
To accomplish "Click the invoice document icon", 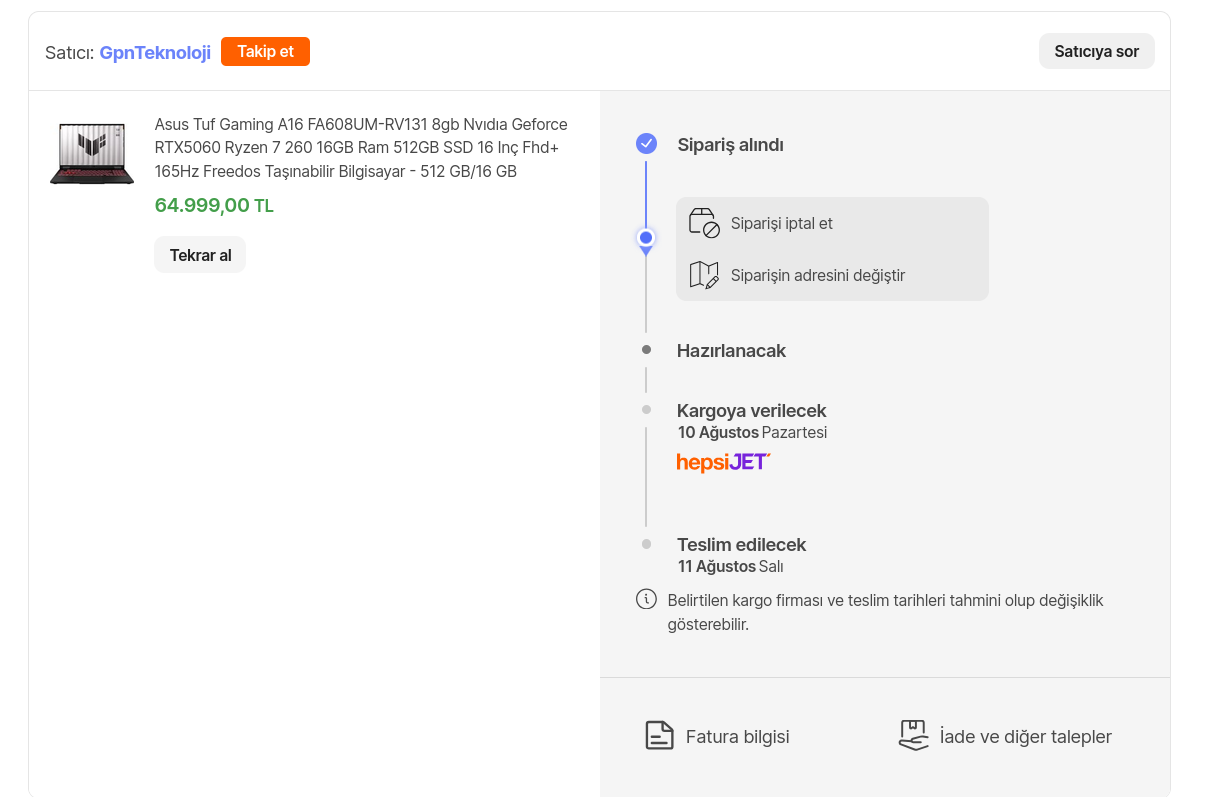I will click(x=659, y=736).
